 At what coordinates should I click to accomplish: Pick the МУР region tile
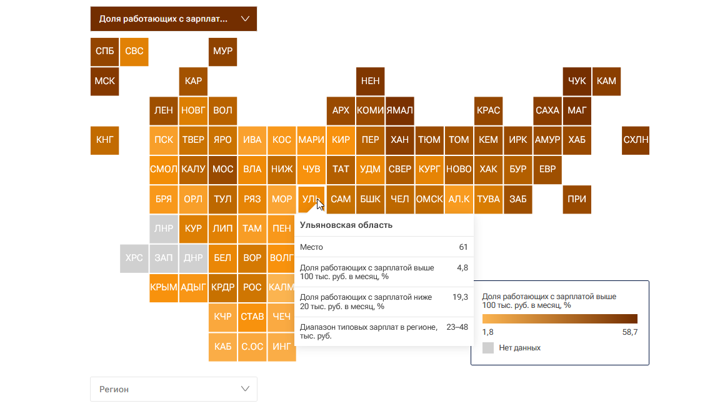tap(223, 51)
